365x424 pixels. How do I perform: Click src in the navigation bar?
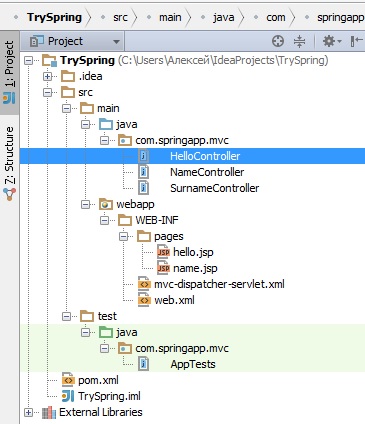point(120,17)
